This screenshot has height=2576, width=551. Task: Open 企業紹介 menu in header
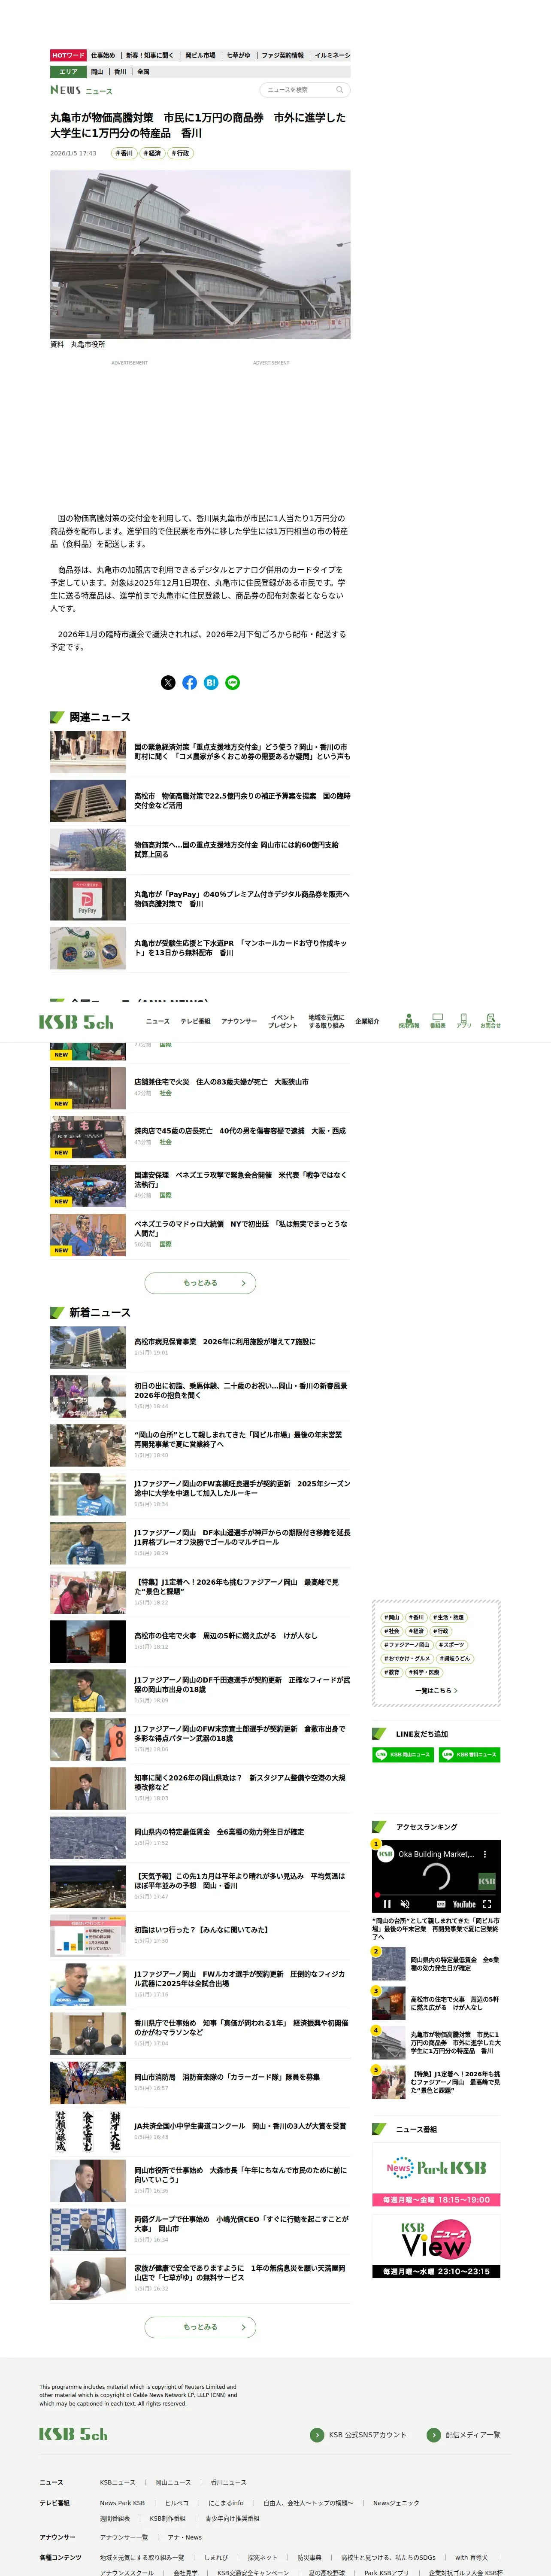367,1022
